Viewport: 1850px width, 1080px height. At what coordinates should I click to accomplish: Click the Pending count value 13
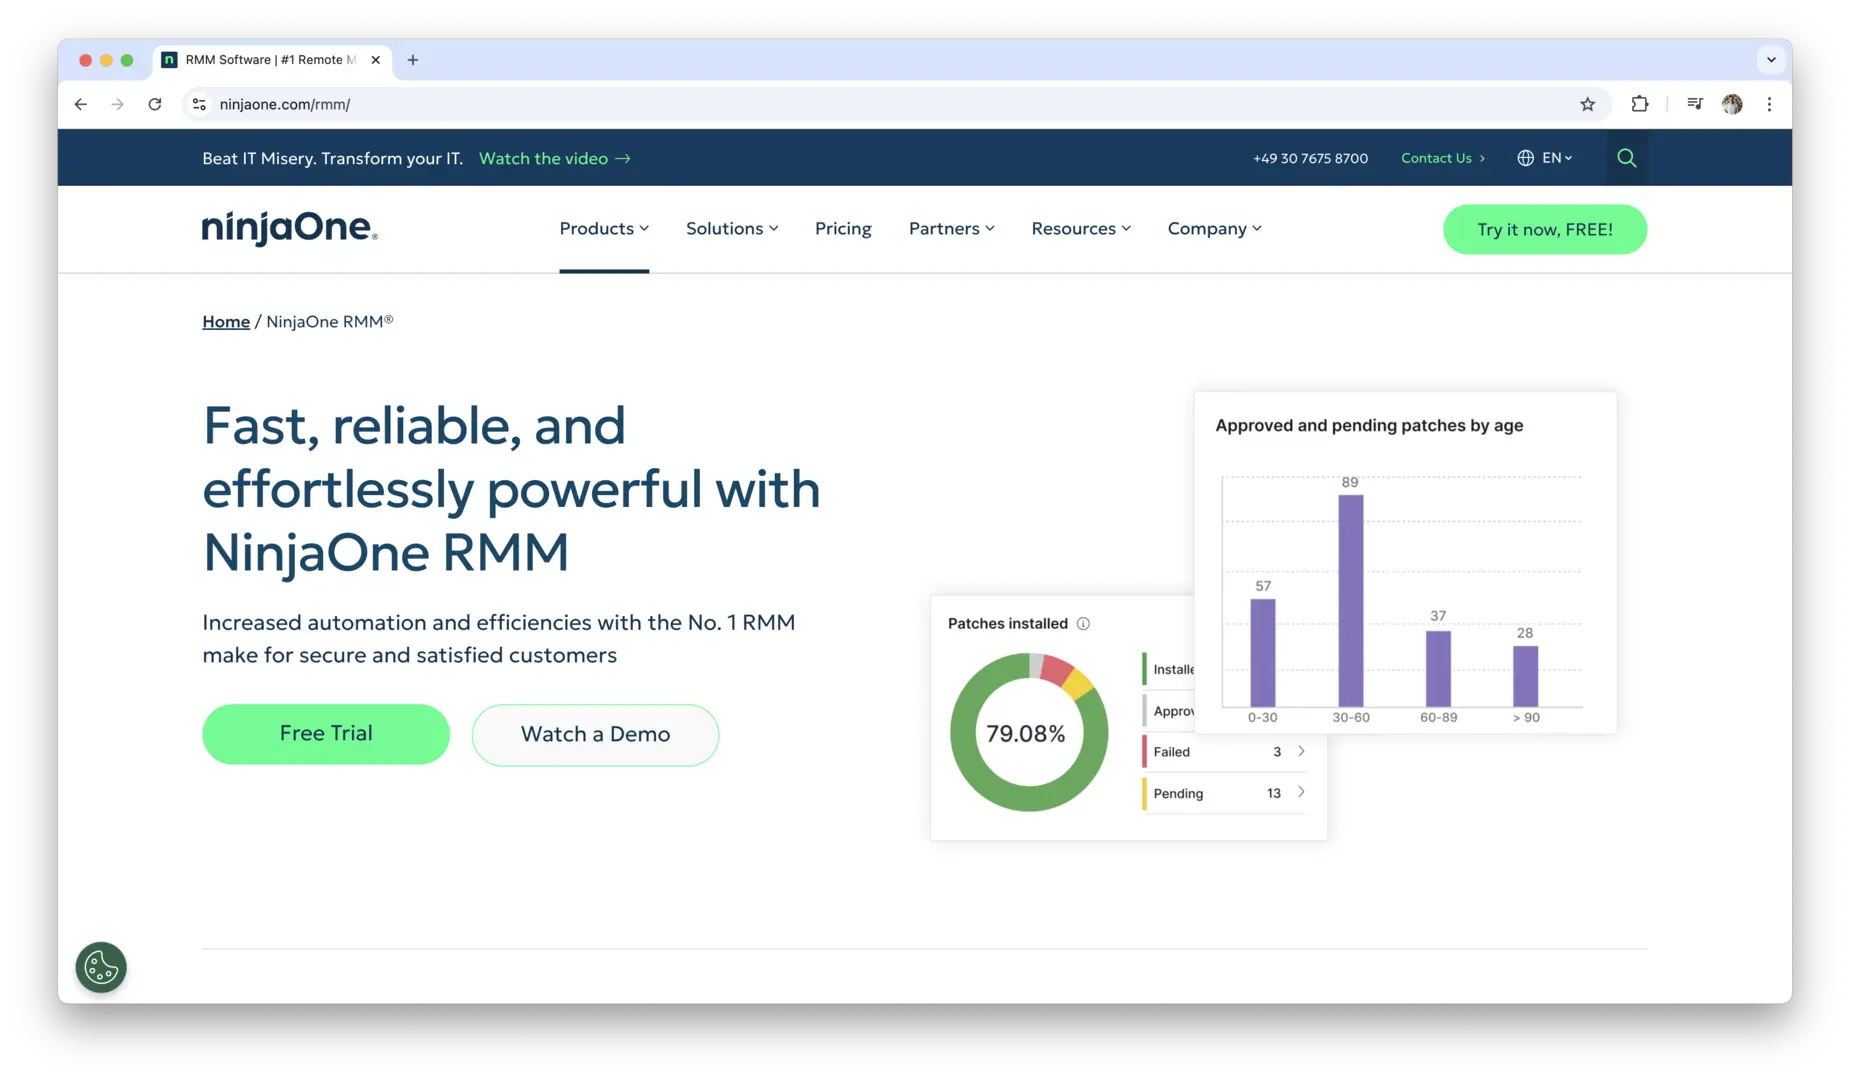click(x=1273, y=793)
